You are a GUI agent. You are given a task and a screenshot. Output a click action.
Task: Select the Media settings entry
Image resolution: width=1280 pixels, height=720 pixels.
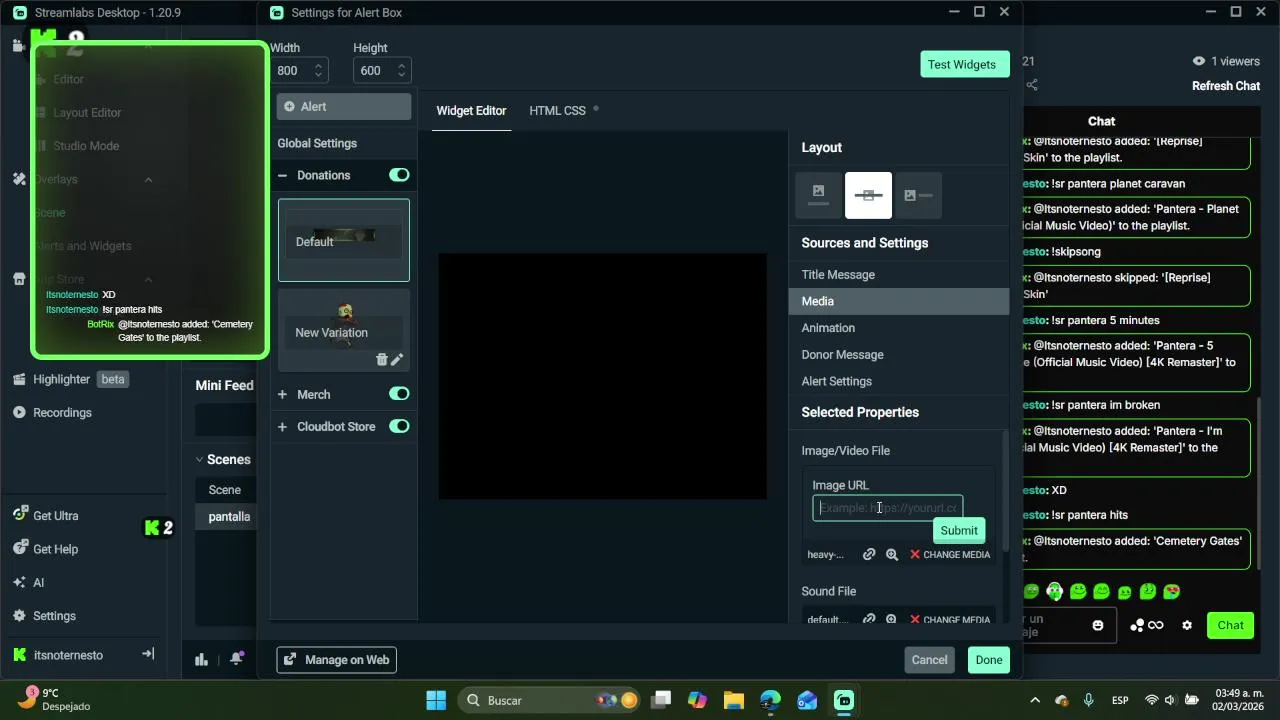tap(899, 301)
